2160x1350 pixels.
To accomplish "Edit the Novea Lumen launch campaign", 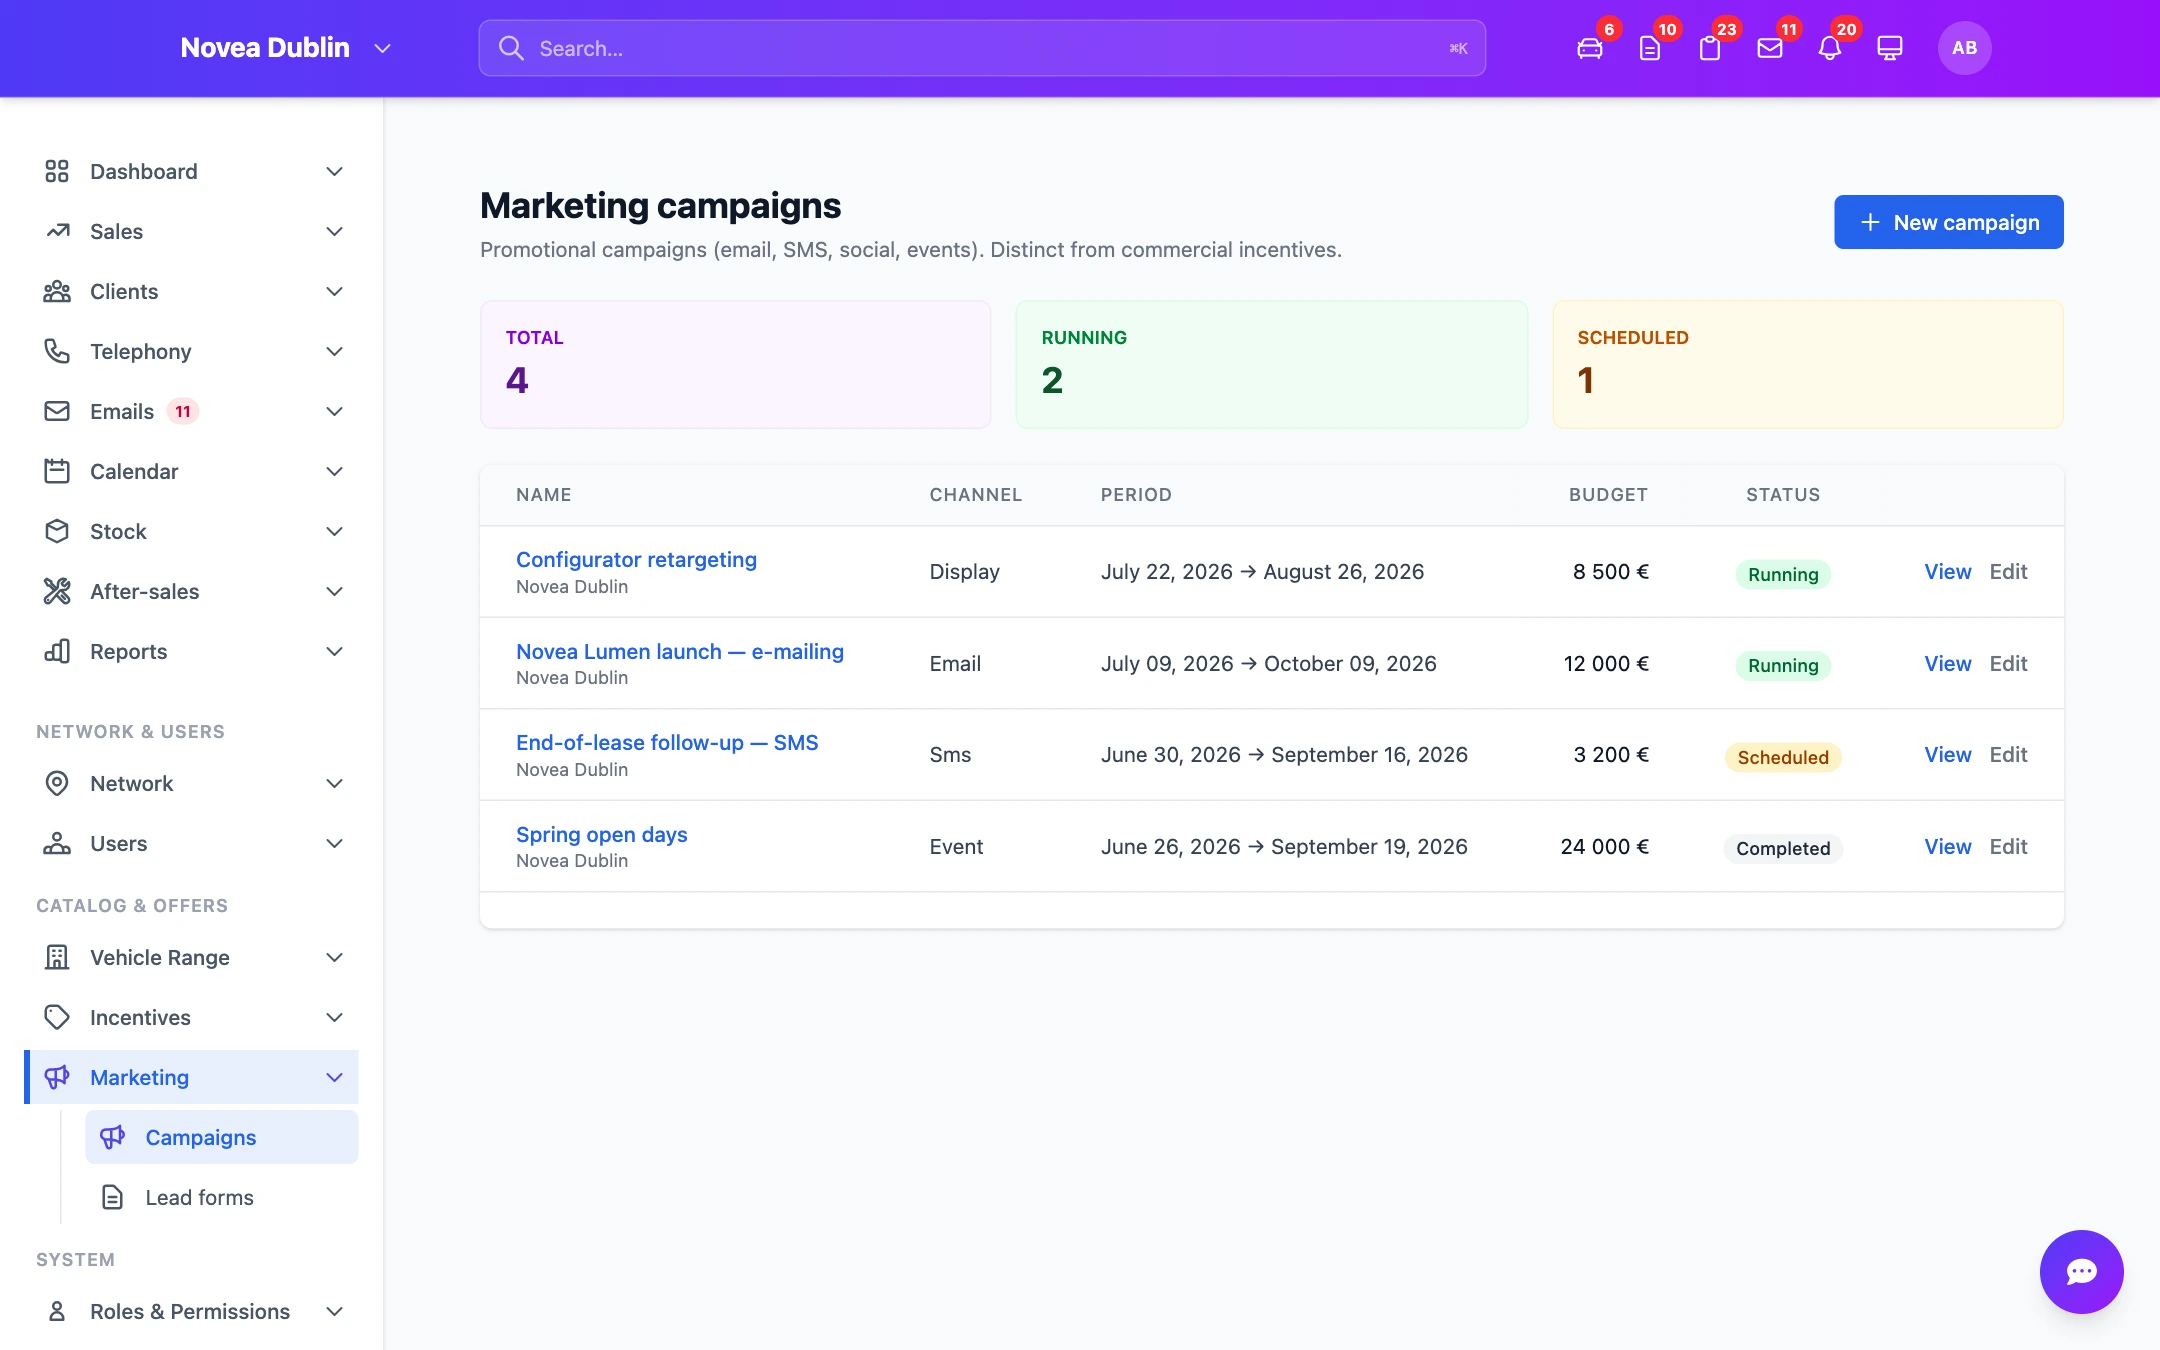I will click(2008, 663).
